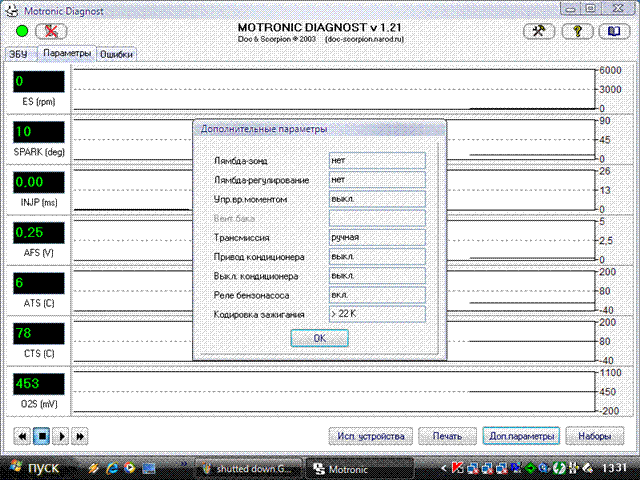Expand hidden system tray icons arrow
Image resolution: width=640 pixels, height=480 pixels.
pos(444,469)
